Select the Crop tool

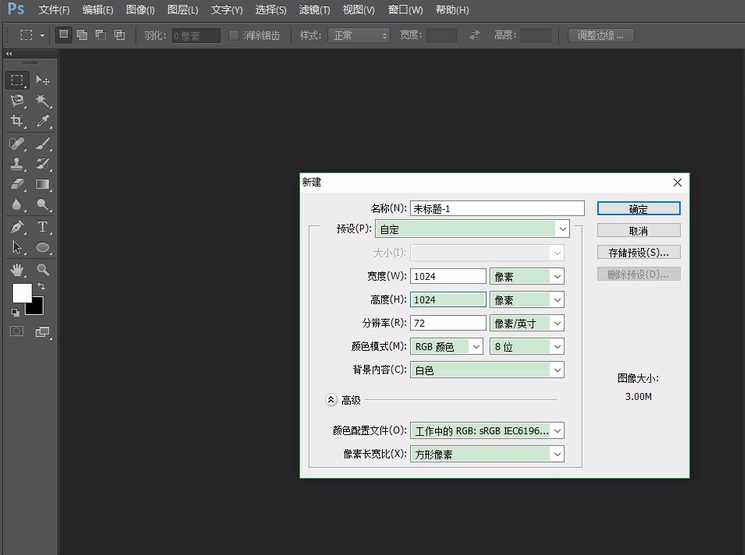(x=16, y=122)
